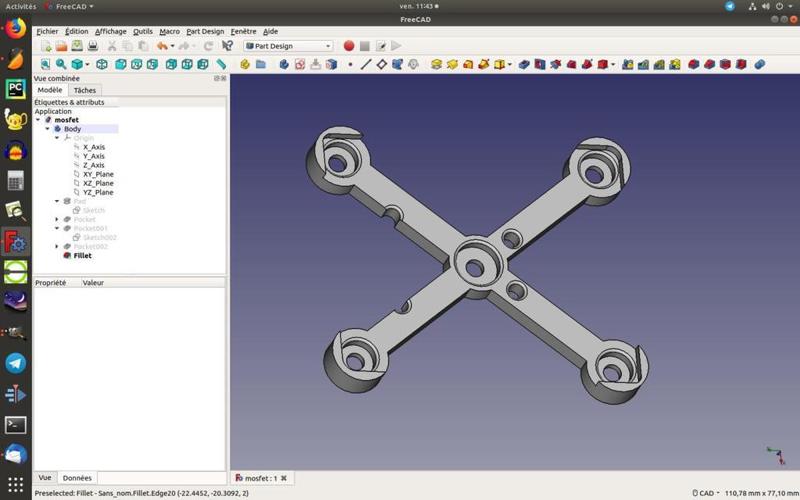Click the red macro record button
The image size is (800, 500).
[349, 46]
